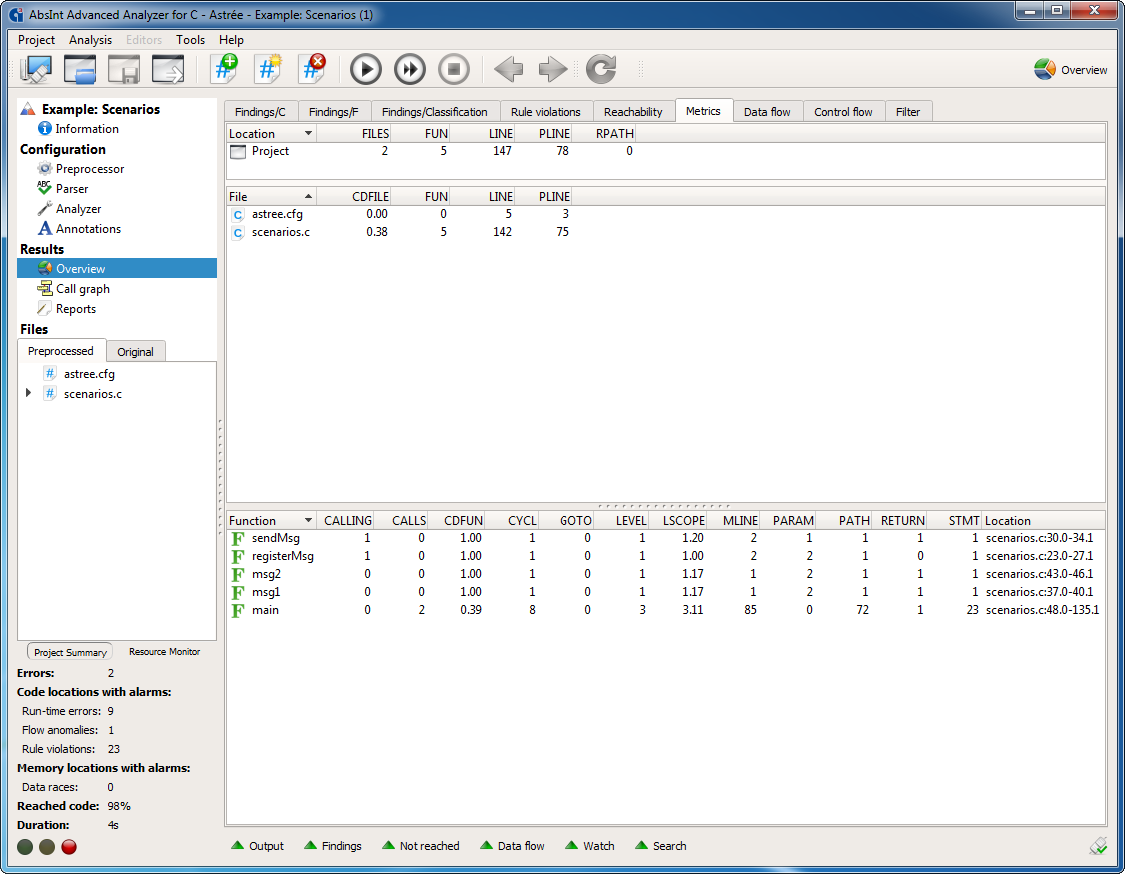Click the open project folder icon
Screen dimensions: 1125x874
point(80,70)
